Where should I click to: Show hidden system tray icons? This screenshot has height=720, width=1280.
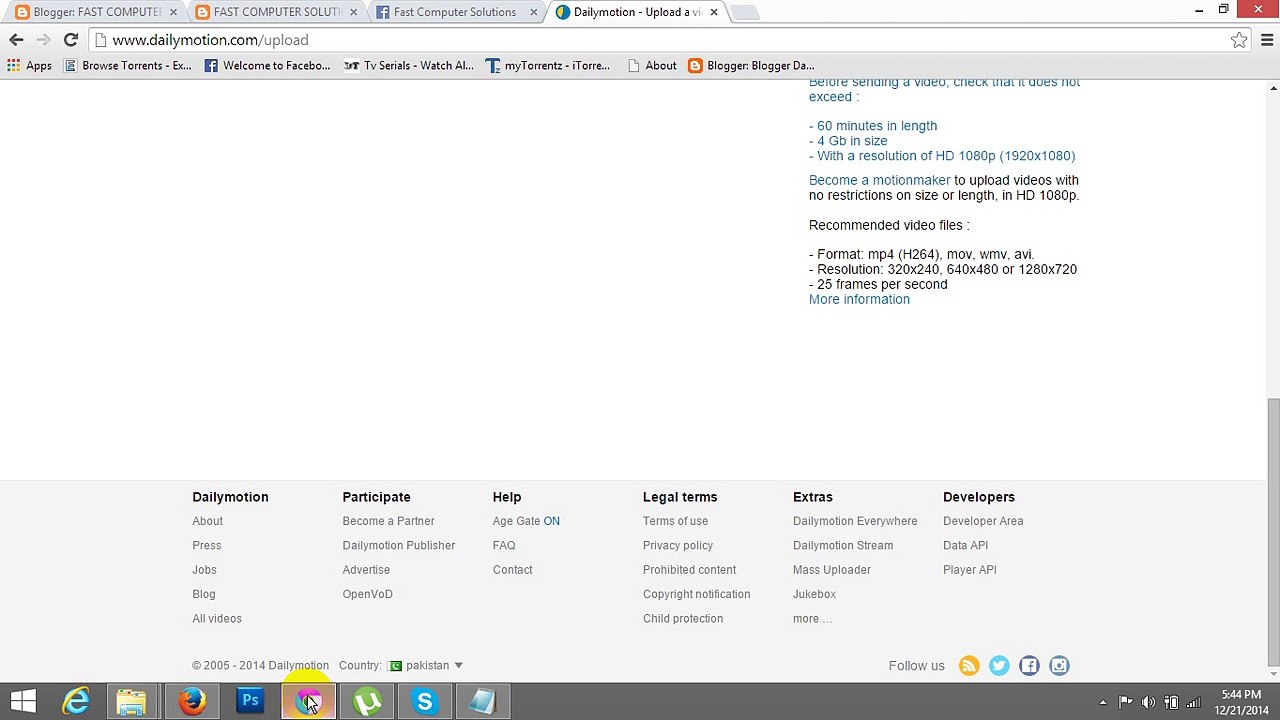pos(1103,702)
